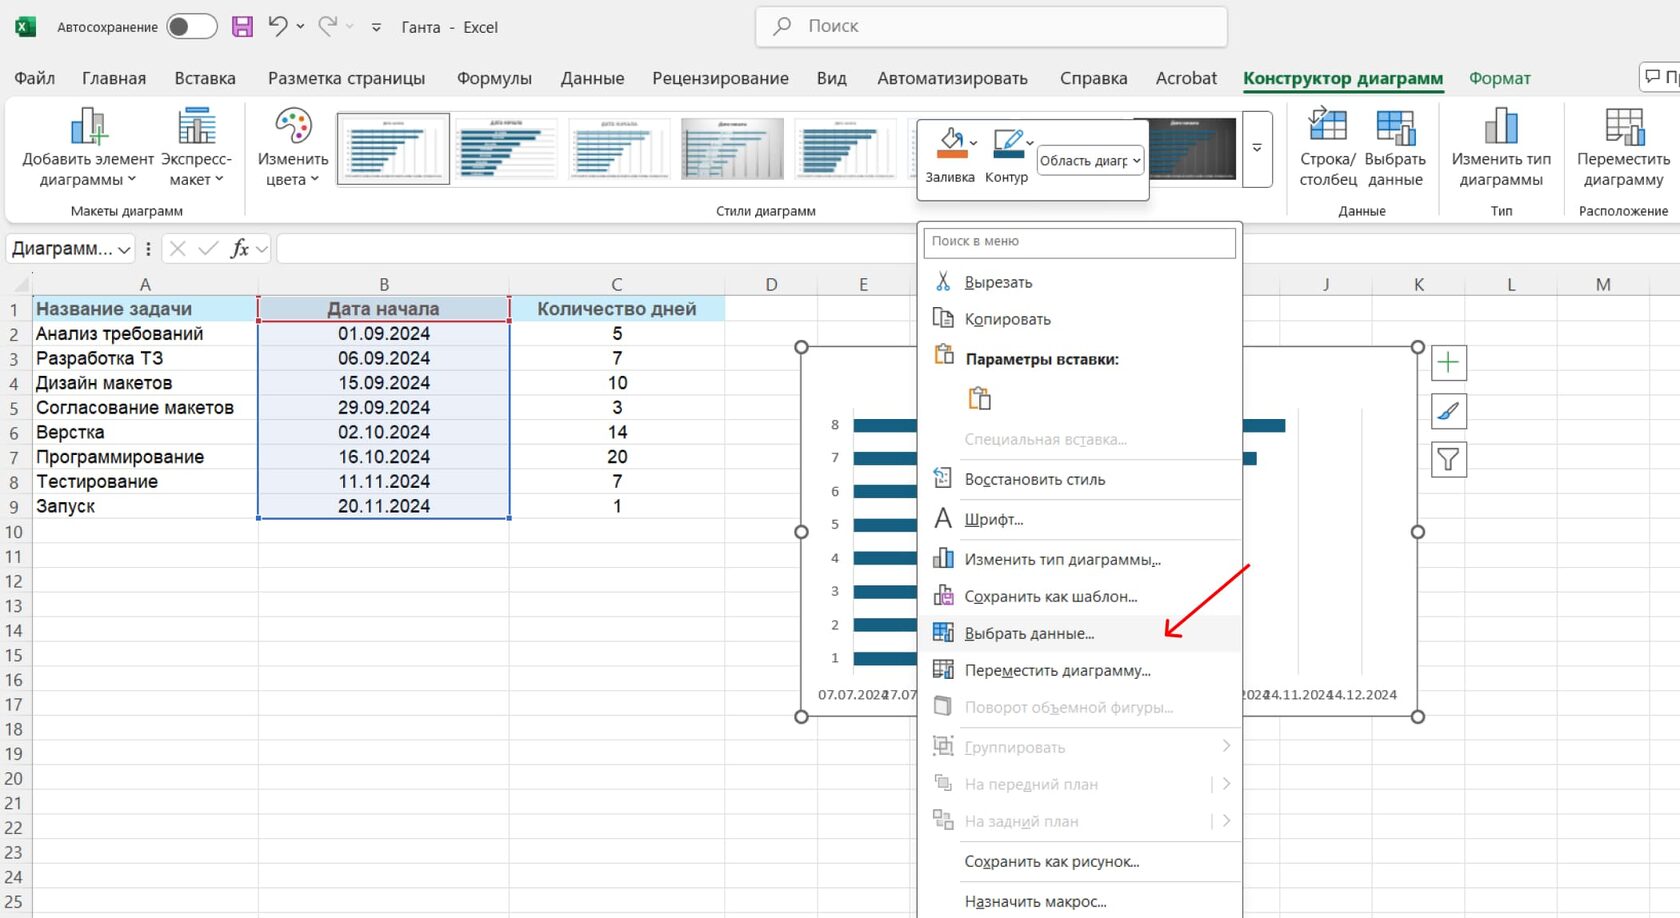Switch to the Главная tab
The height and width of the screenshot is (918, 1680).
click(114, 78)
